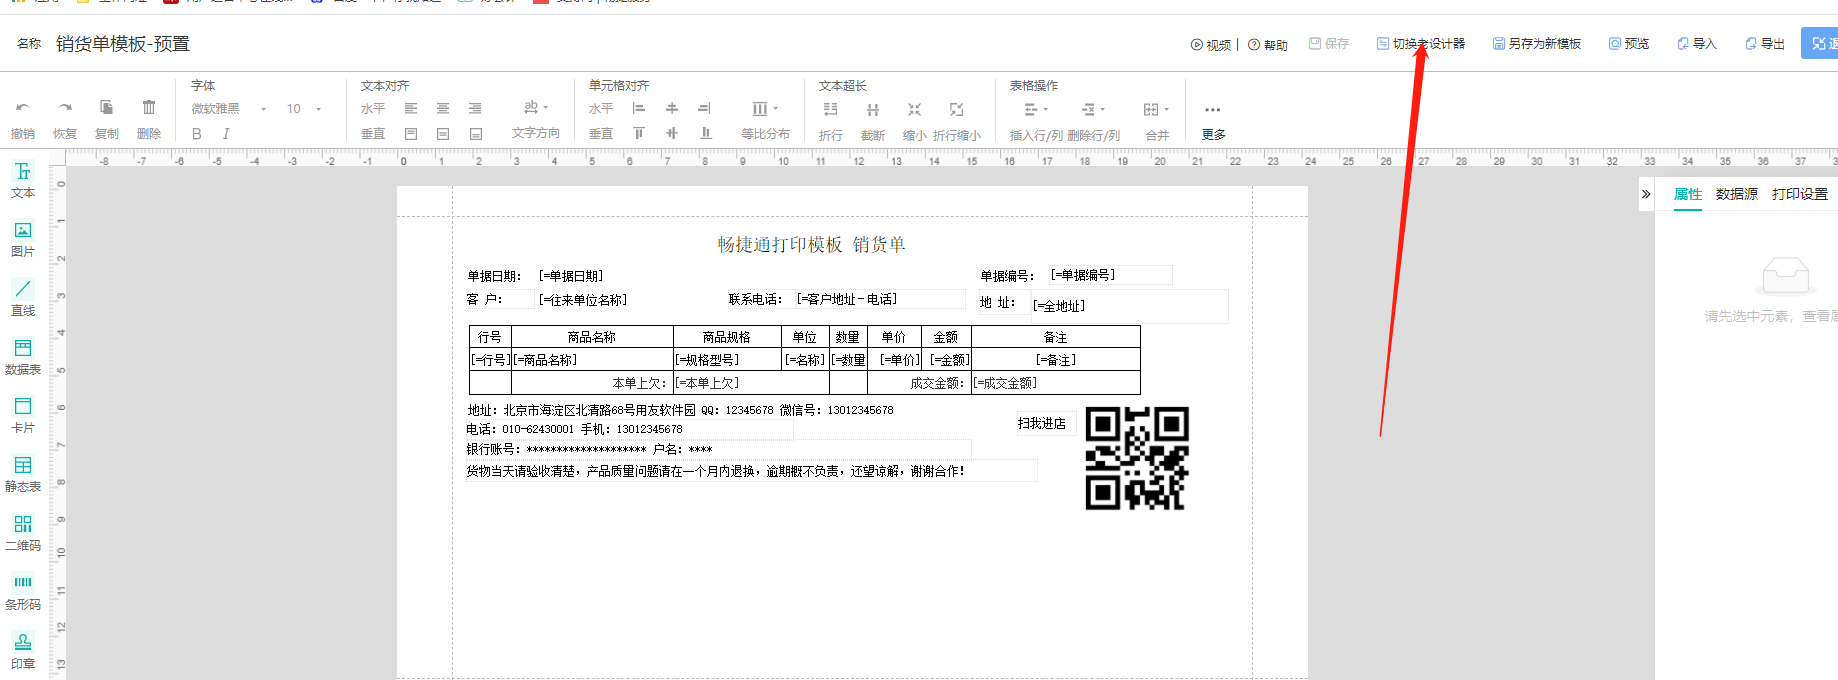1838x680 pixels.
Task: Switch to the 数据源 tab
Action: click(1737, 194)
